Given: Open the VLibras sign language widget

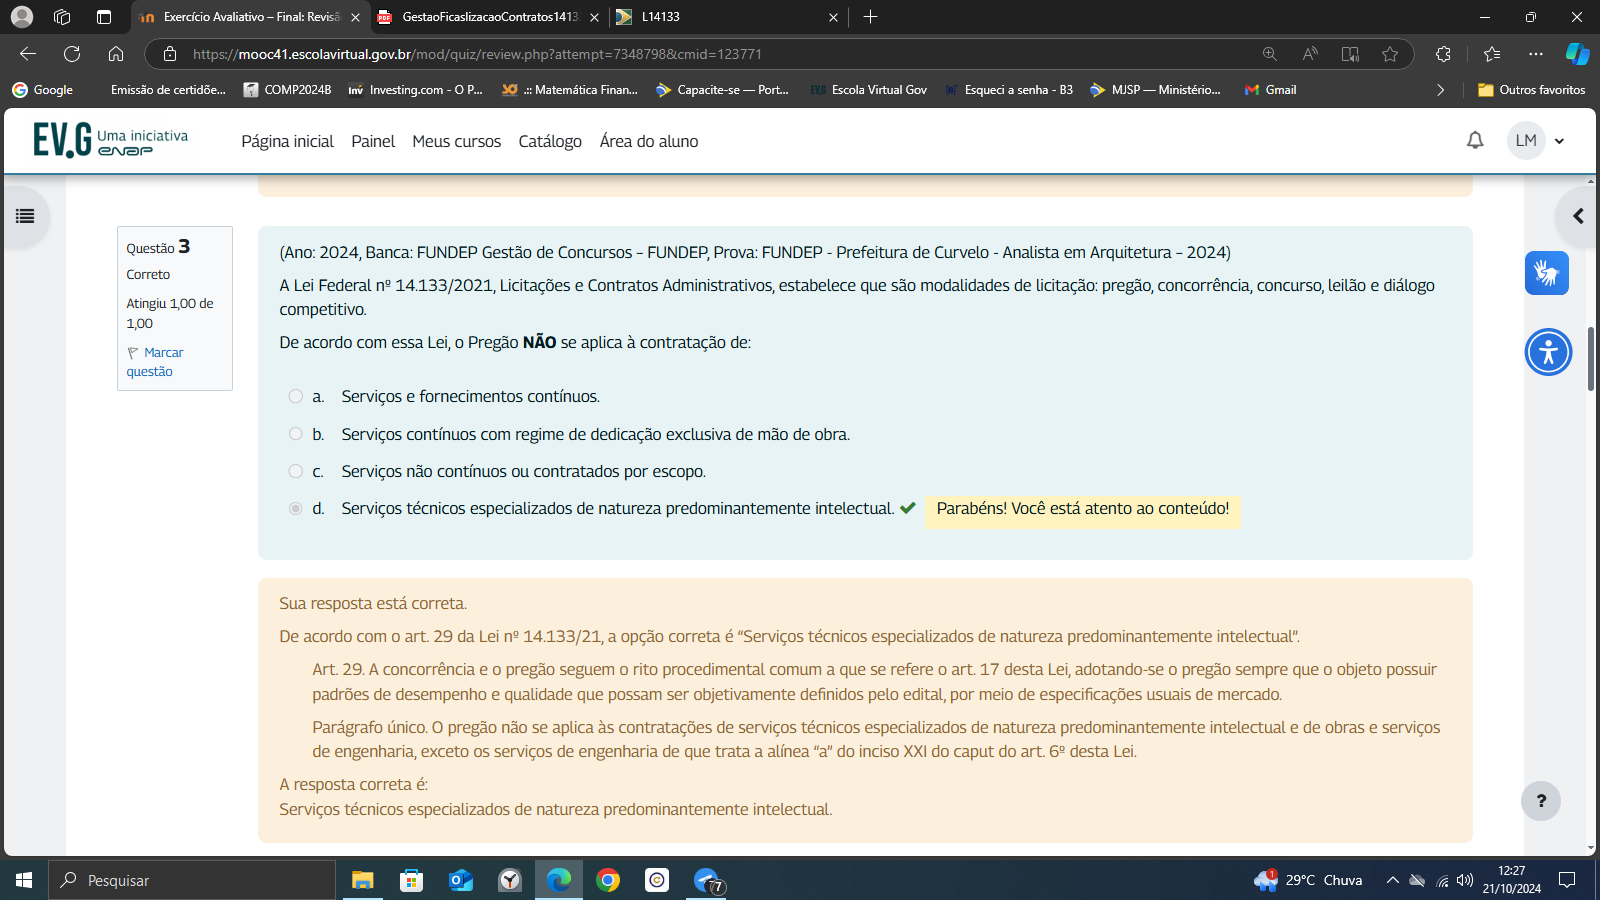Looking at the screenshot, I should click(1546, 273).
